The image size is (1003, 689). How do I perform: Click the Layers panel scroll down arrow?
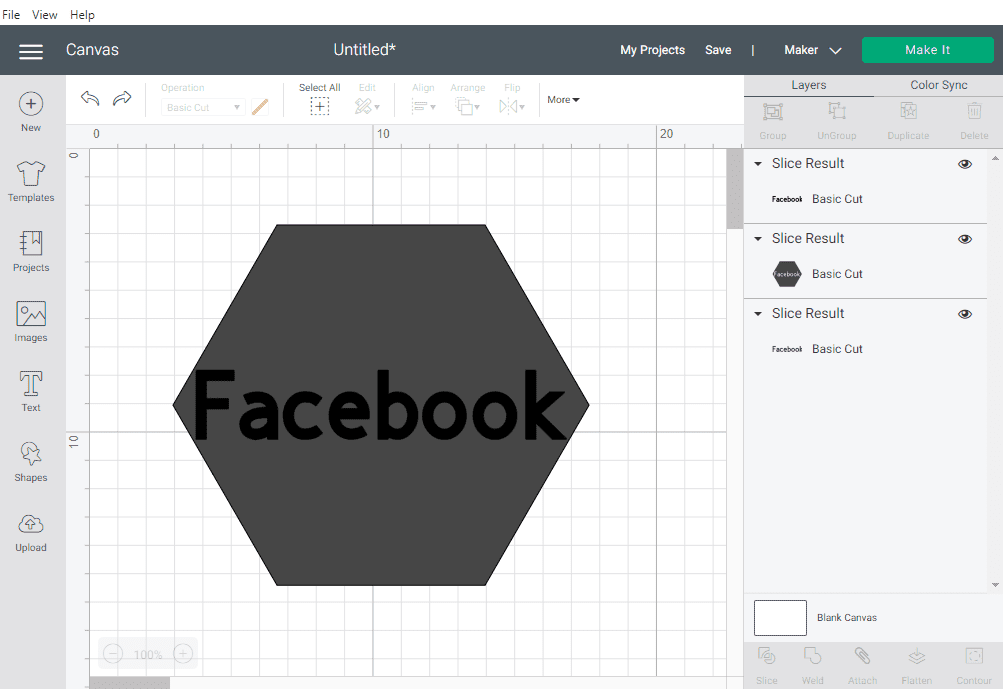coord(995,585)
